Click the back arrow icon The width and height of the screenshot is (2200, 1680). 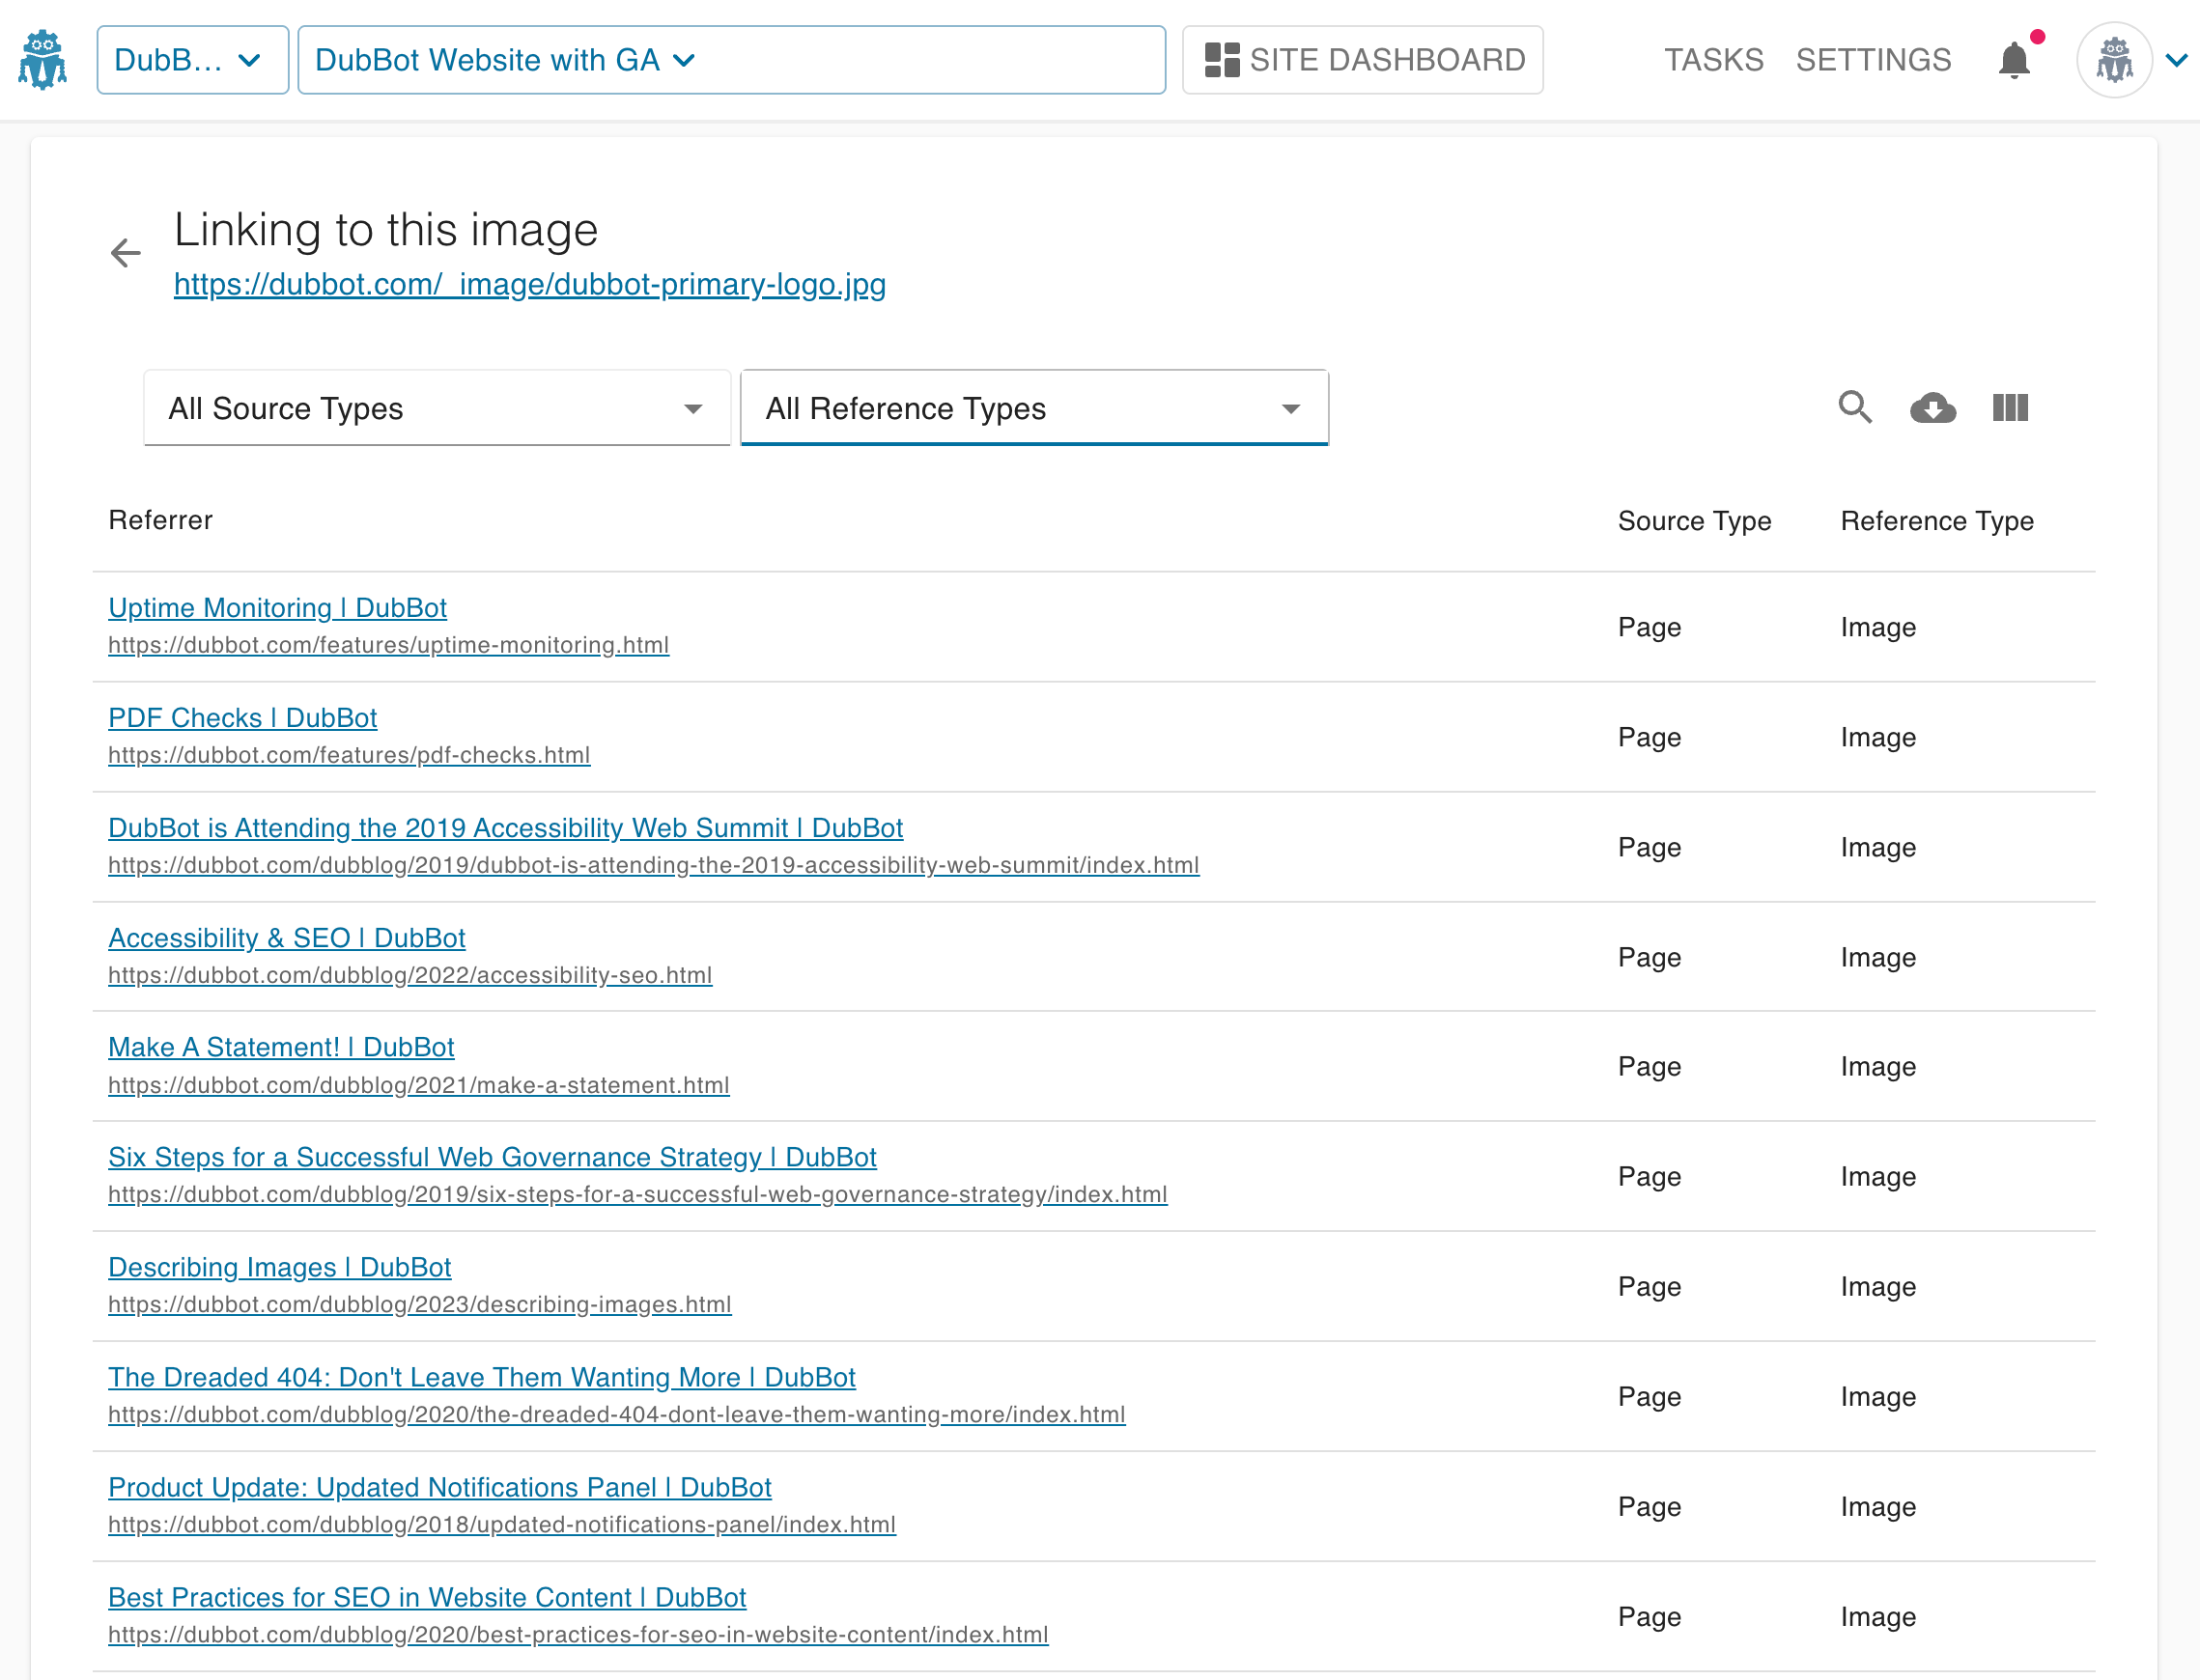[126, 253]
